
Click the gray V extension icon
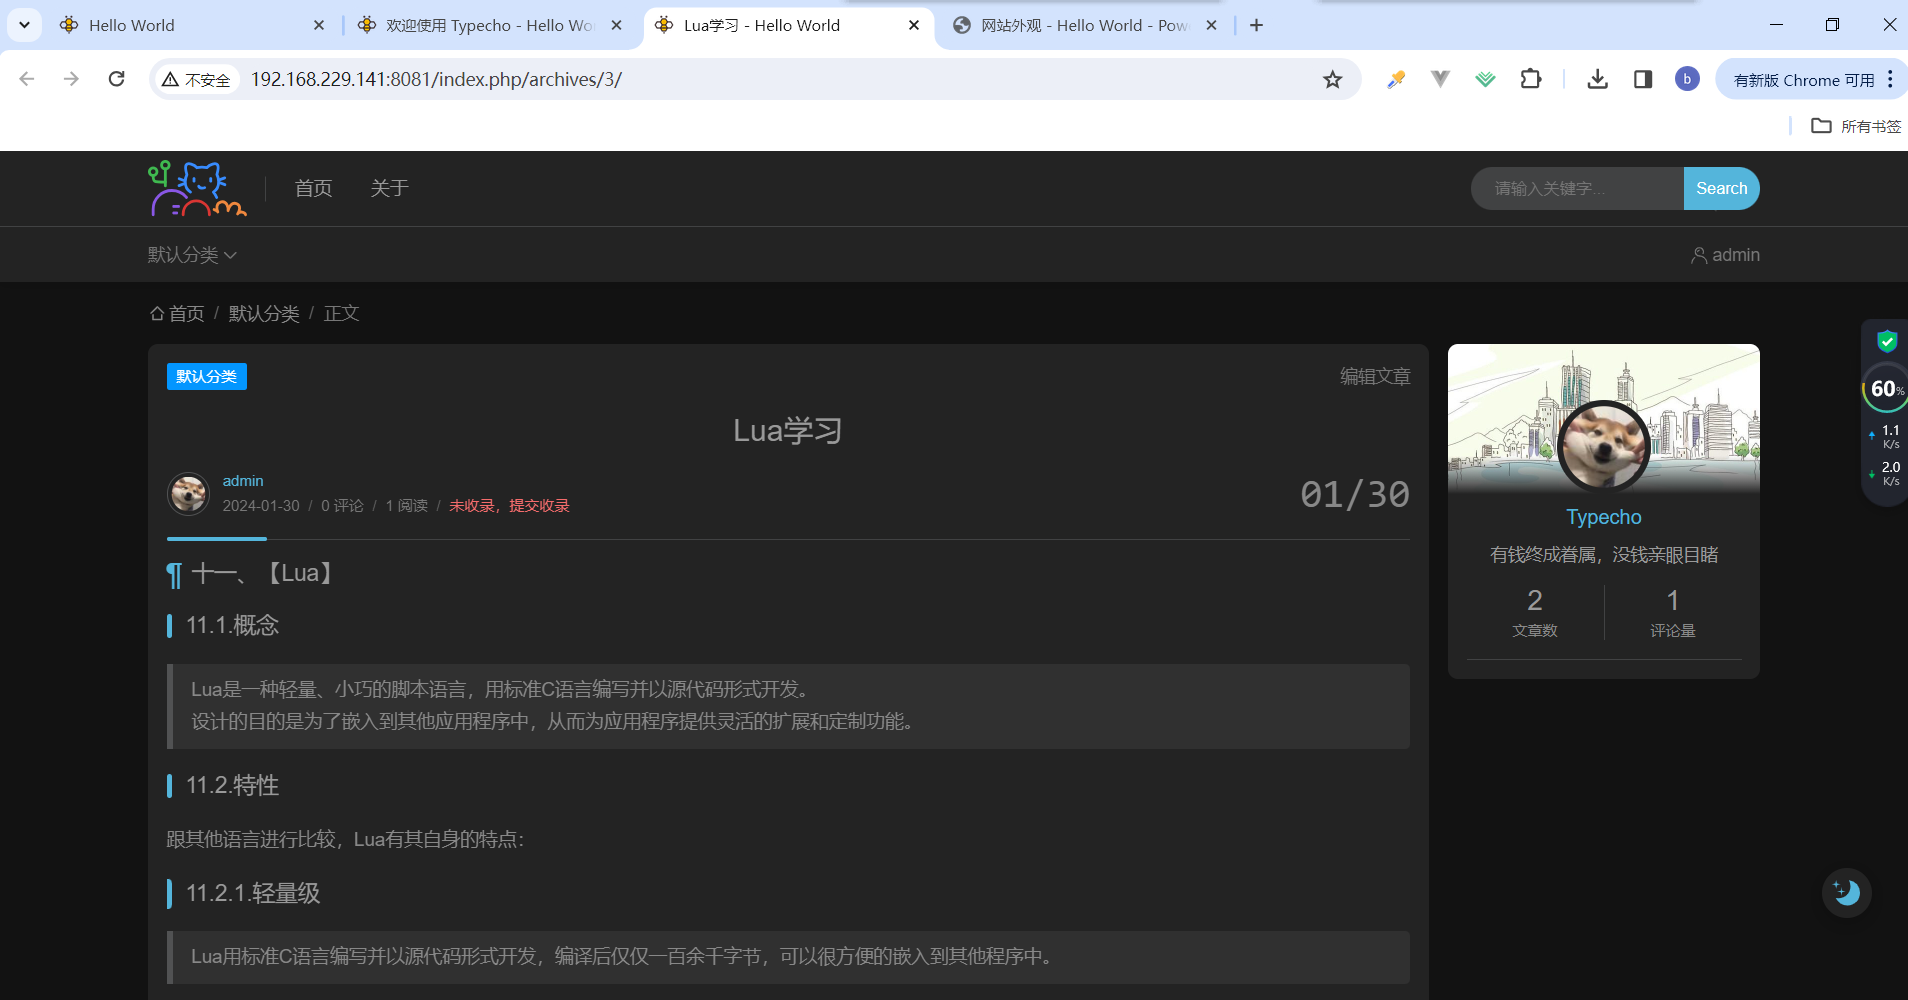click(x=1440, y=79)
